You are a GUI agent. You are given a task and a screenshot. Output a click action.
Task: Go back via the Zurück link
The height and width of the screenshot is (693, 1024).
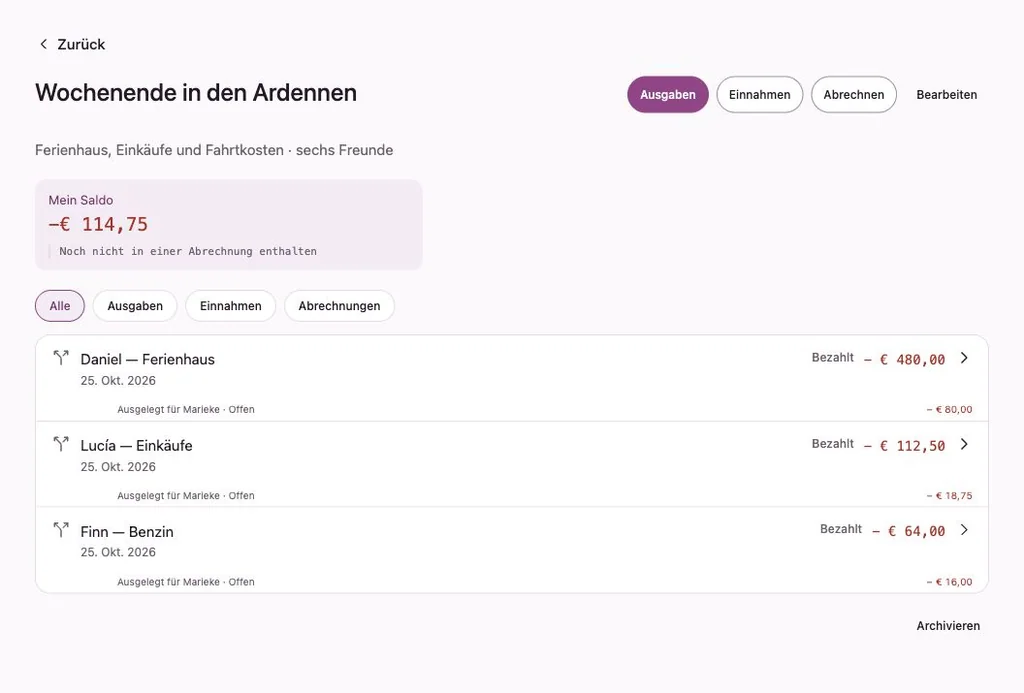click(71, 44)
